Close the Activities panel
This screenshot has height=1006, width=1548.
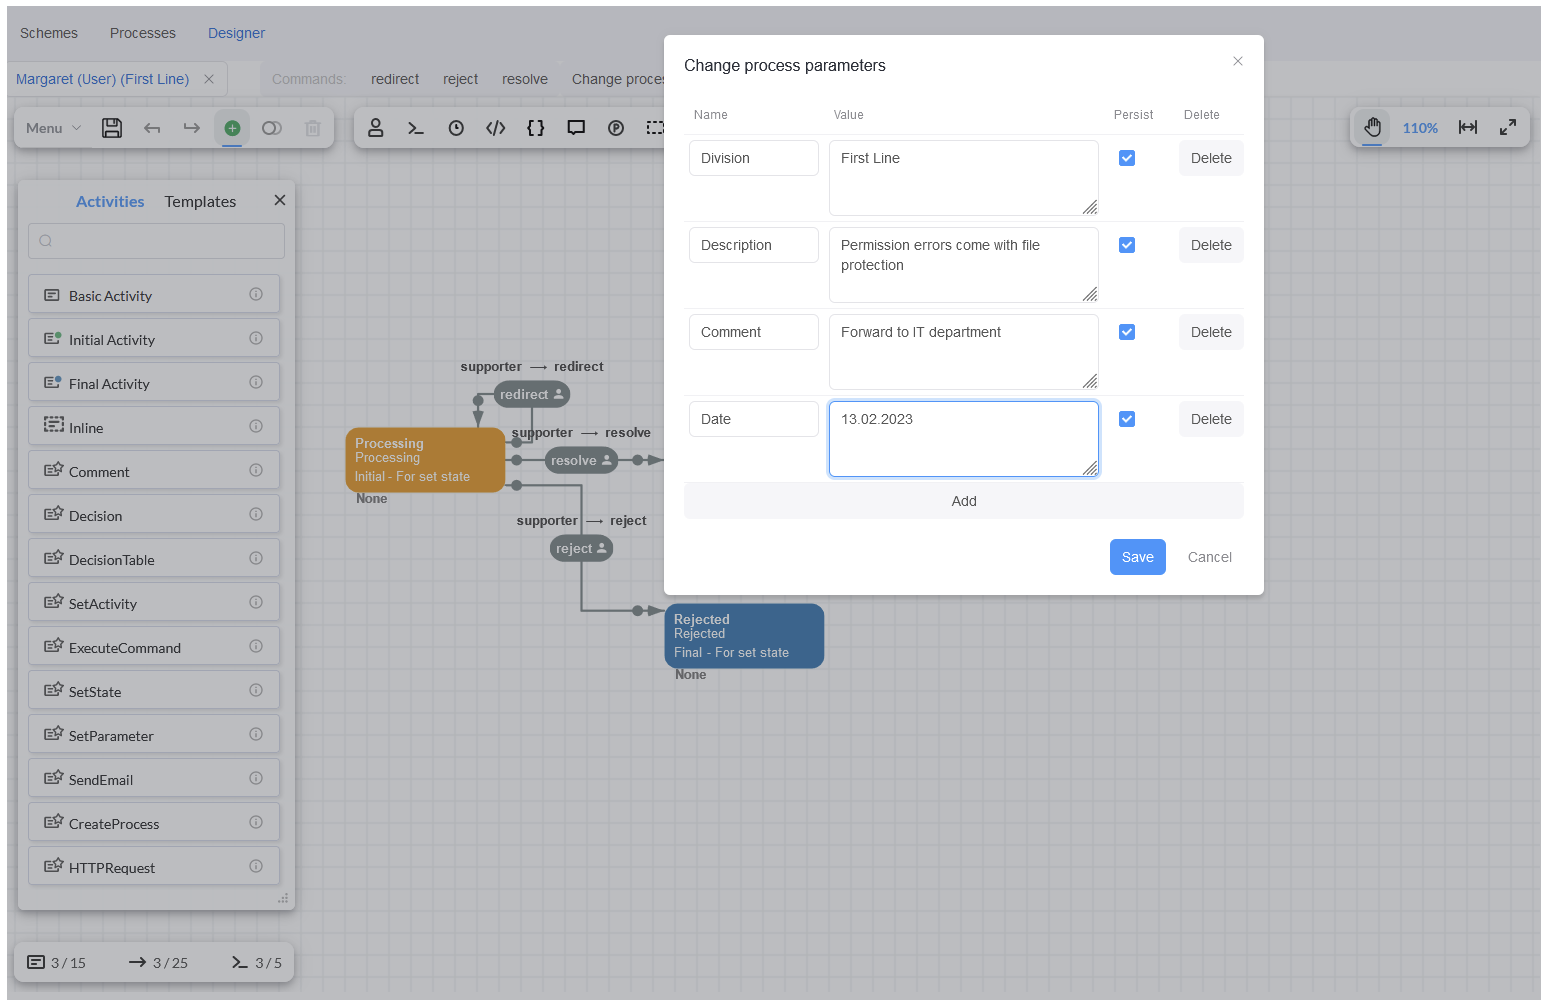click(280, 200)
